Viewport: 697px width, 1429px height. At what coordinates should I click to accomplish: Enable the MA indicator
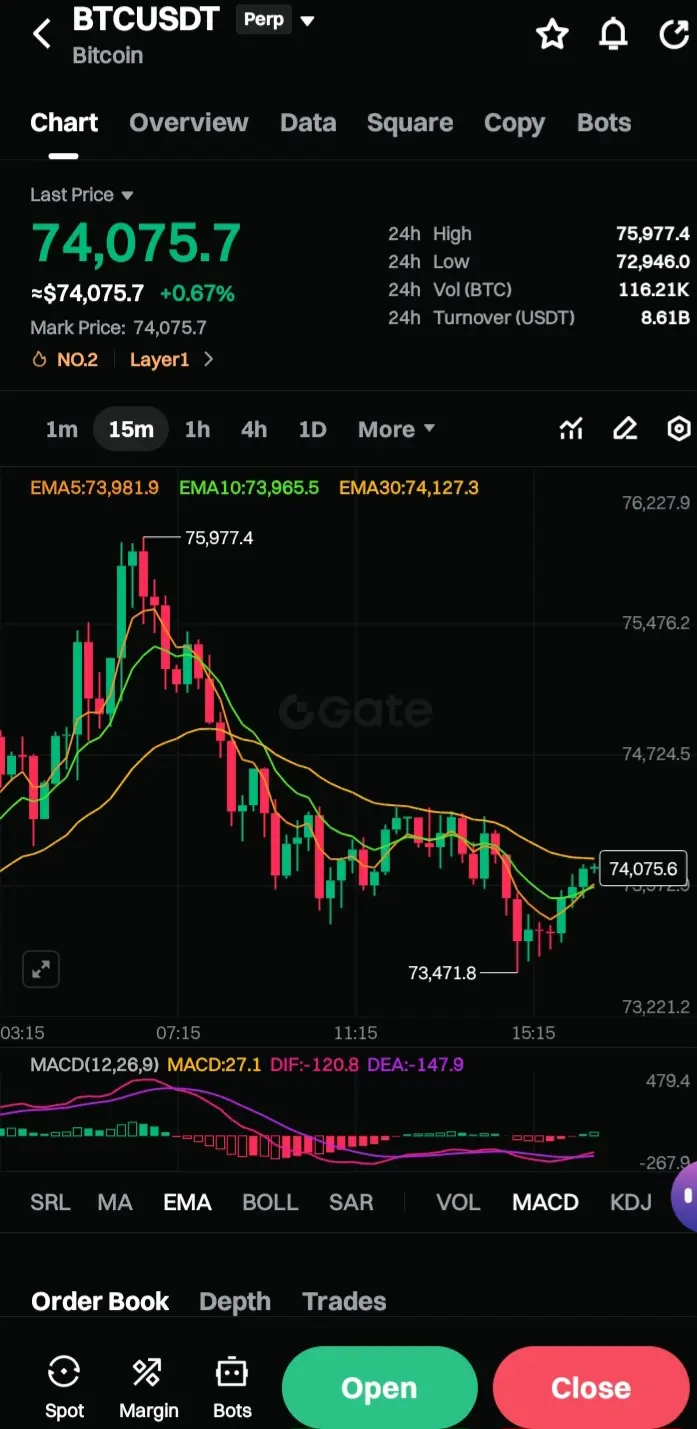pyautogui.click(x=115, y=1202)
